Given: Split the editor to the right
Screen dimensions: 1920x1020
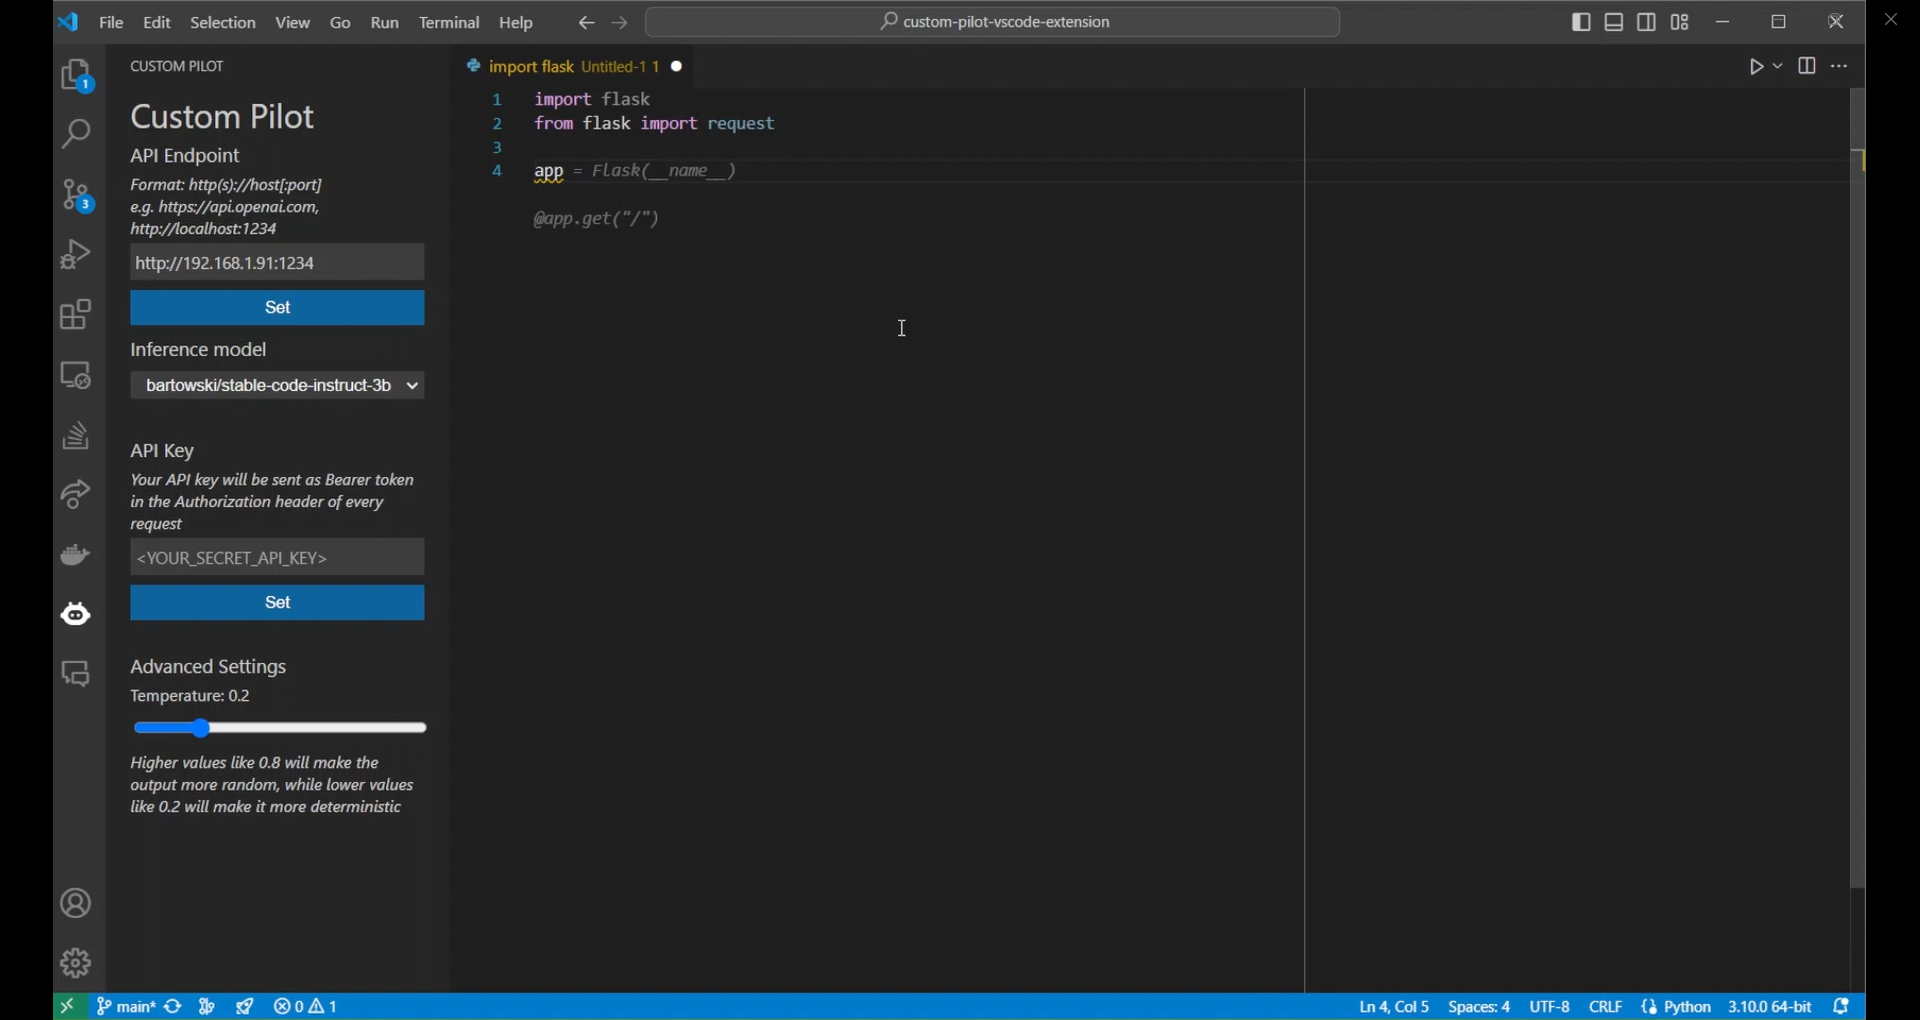Looking at the screenshot, I should (1808, 67).
